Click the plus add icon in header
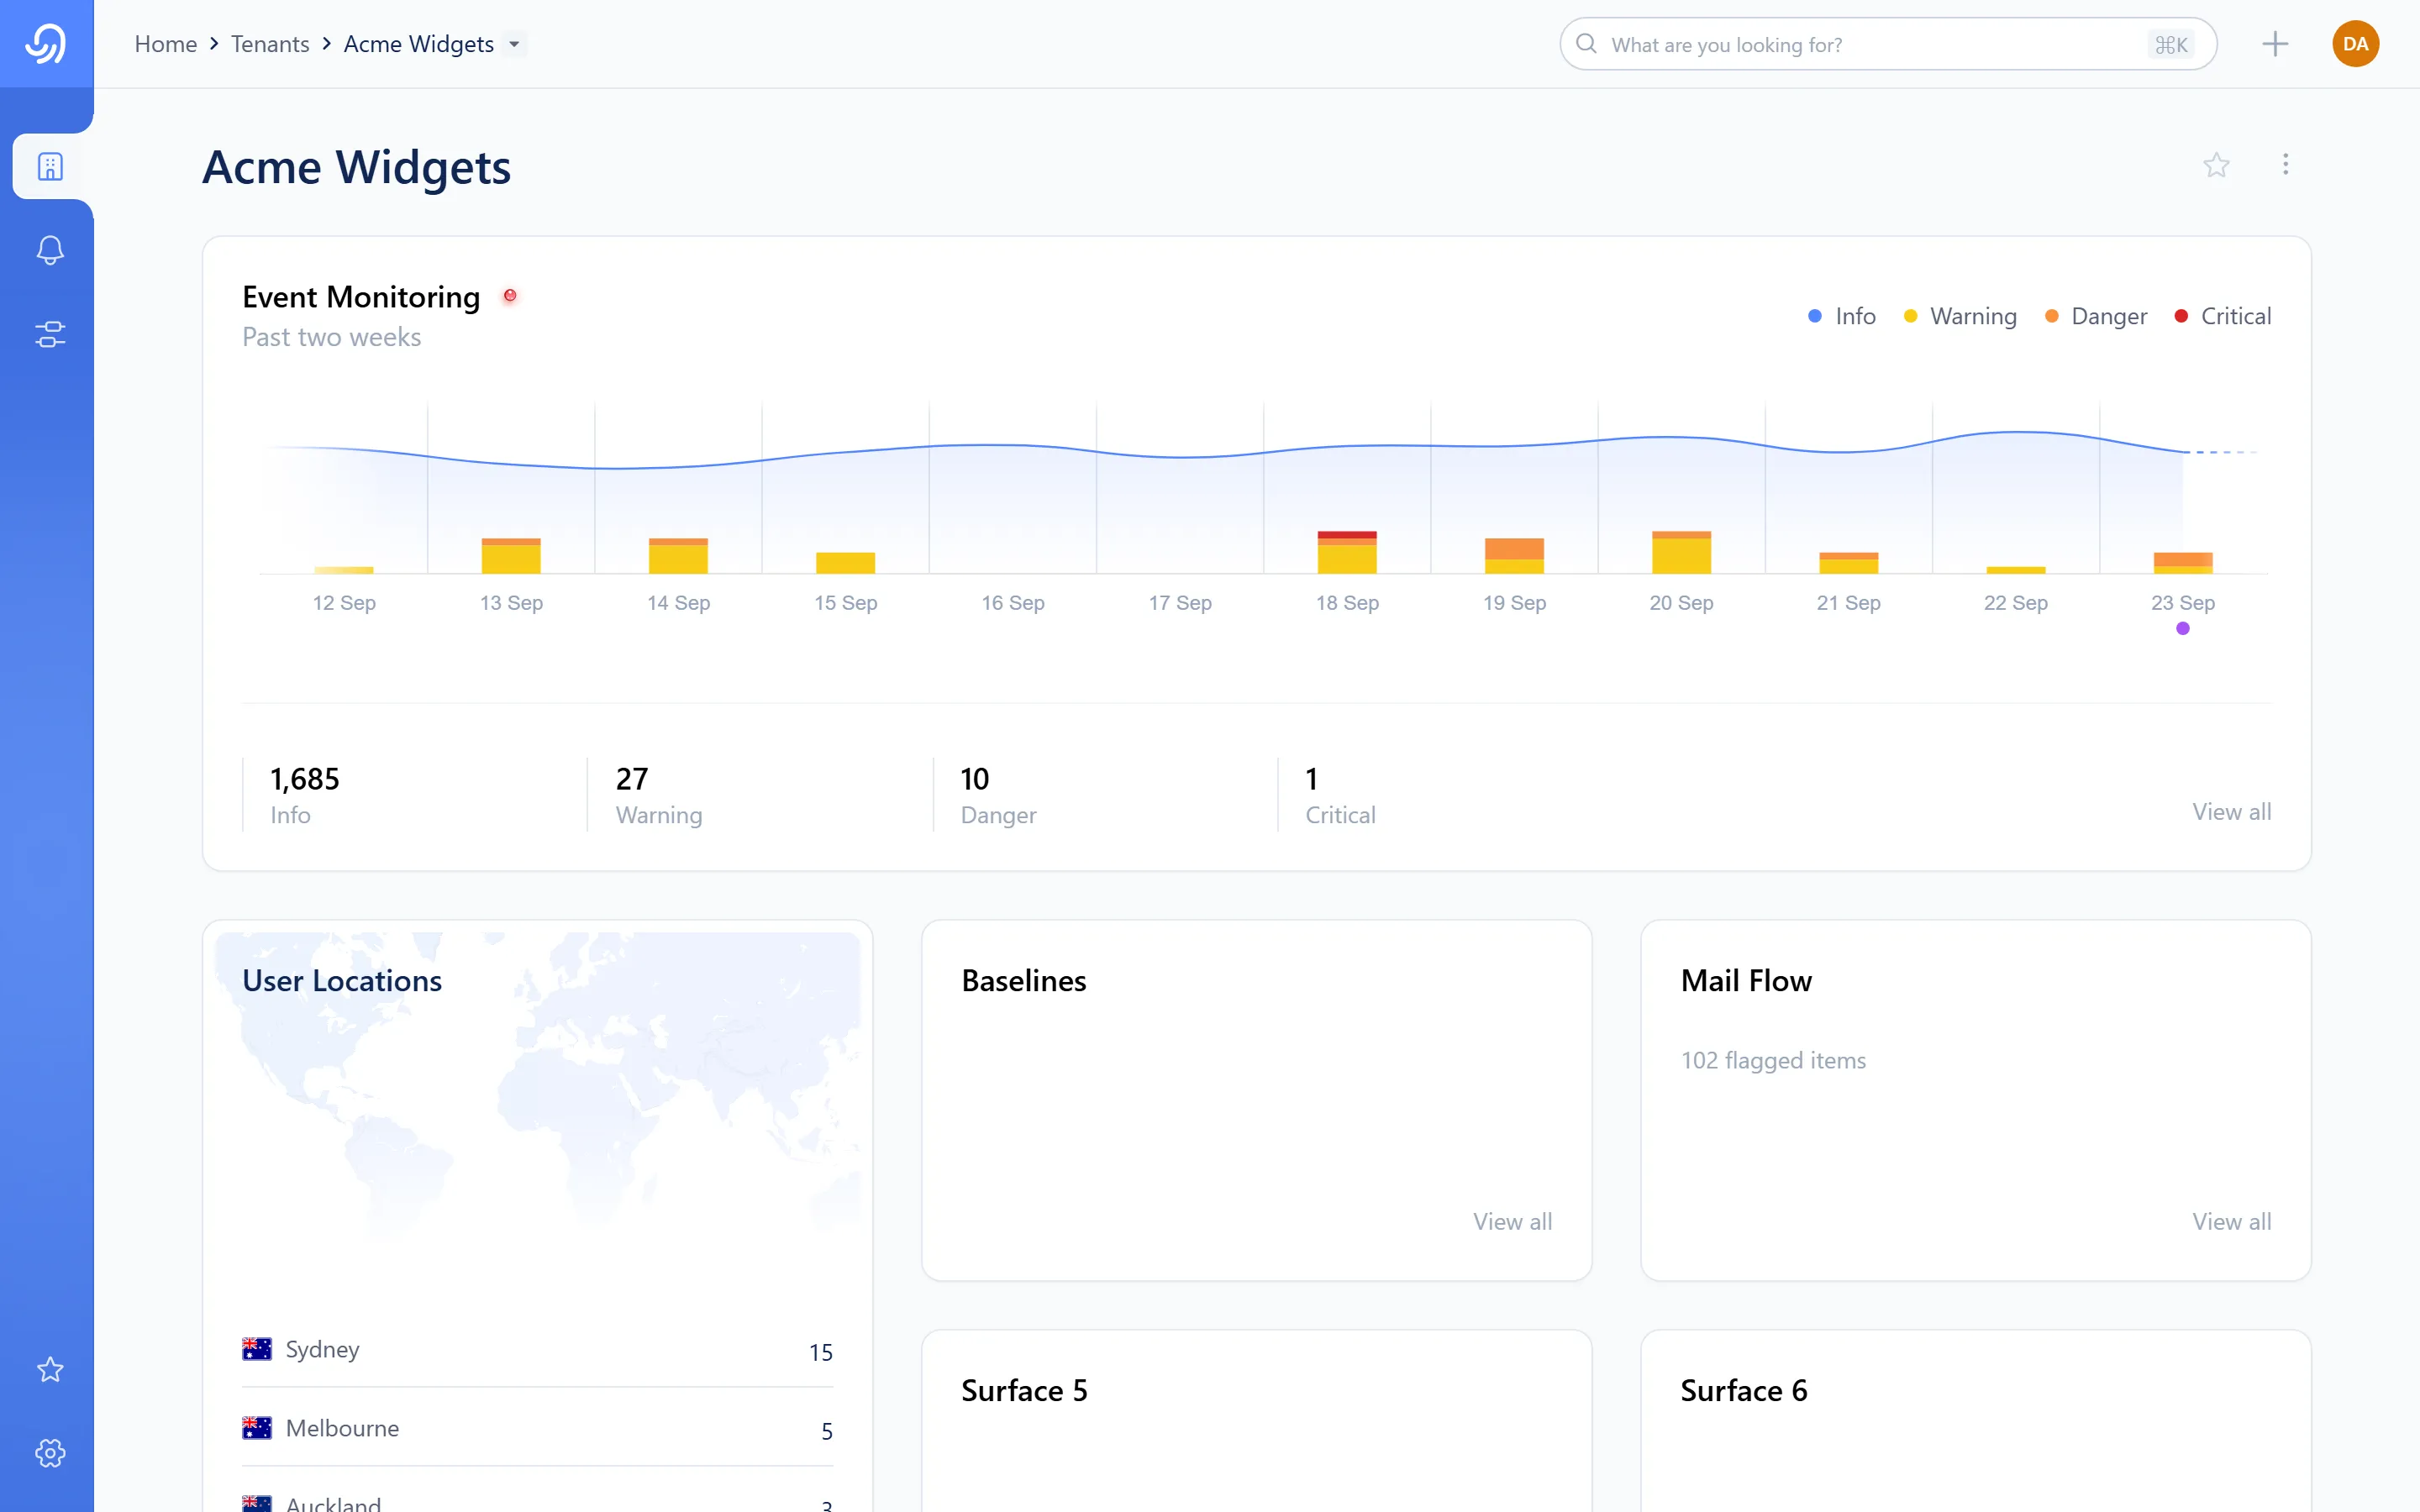Screen dimensions: 2420x1512 click(2275, 44)
